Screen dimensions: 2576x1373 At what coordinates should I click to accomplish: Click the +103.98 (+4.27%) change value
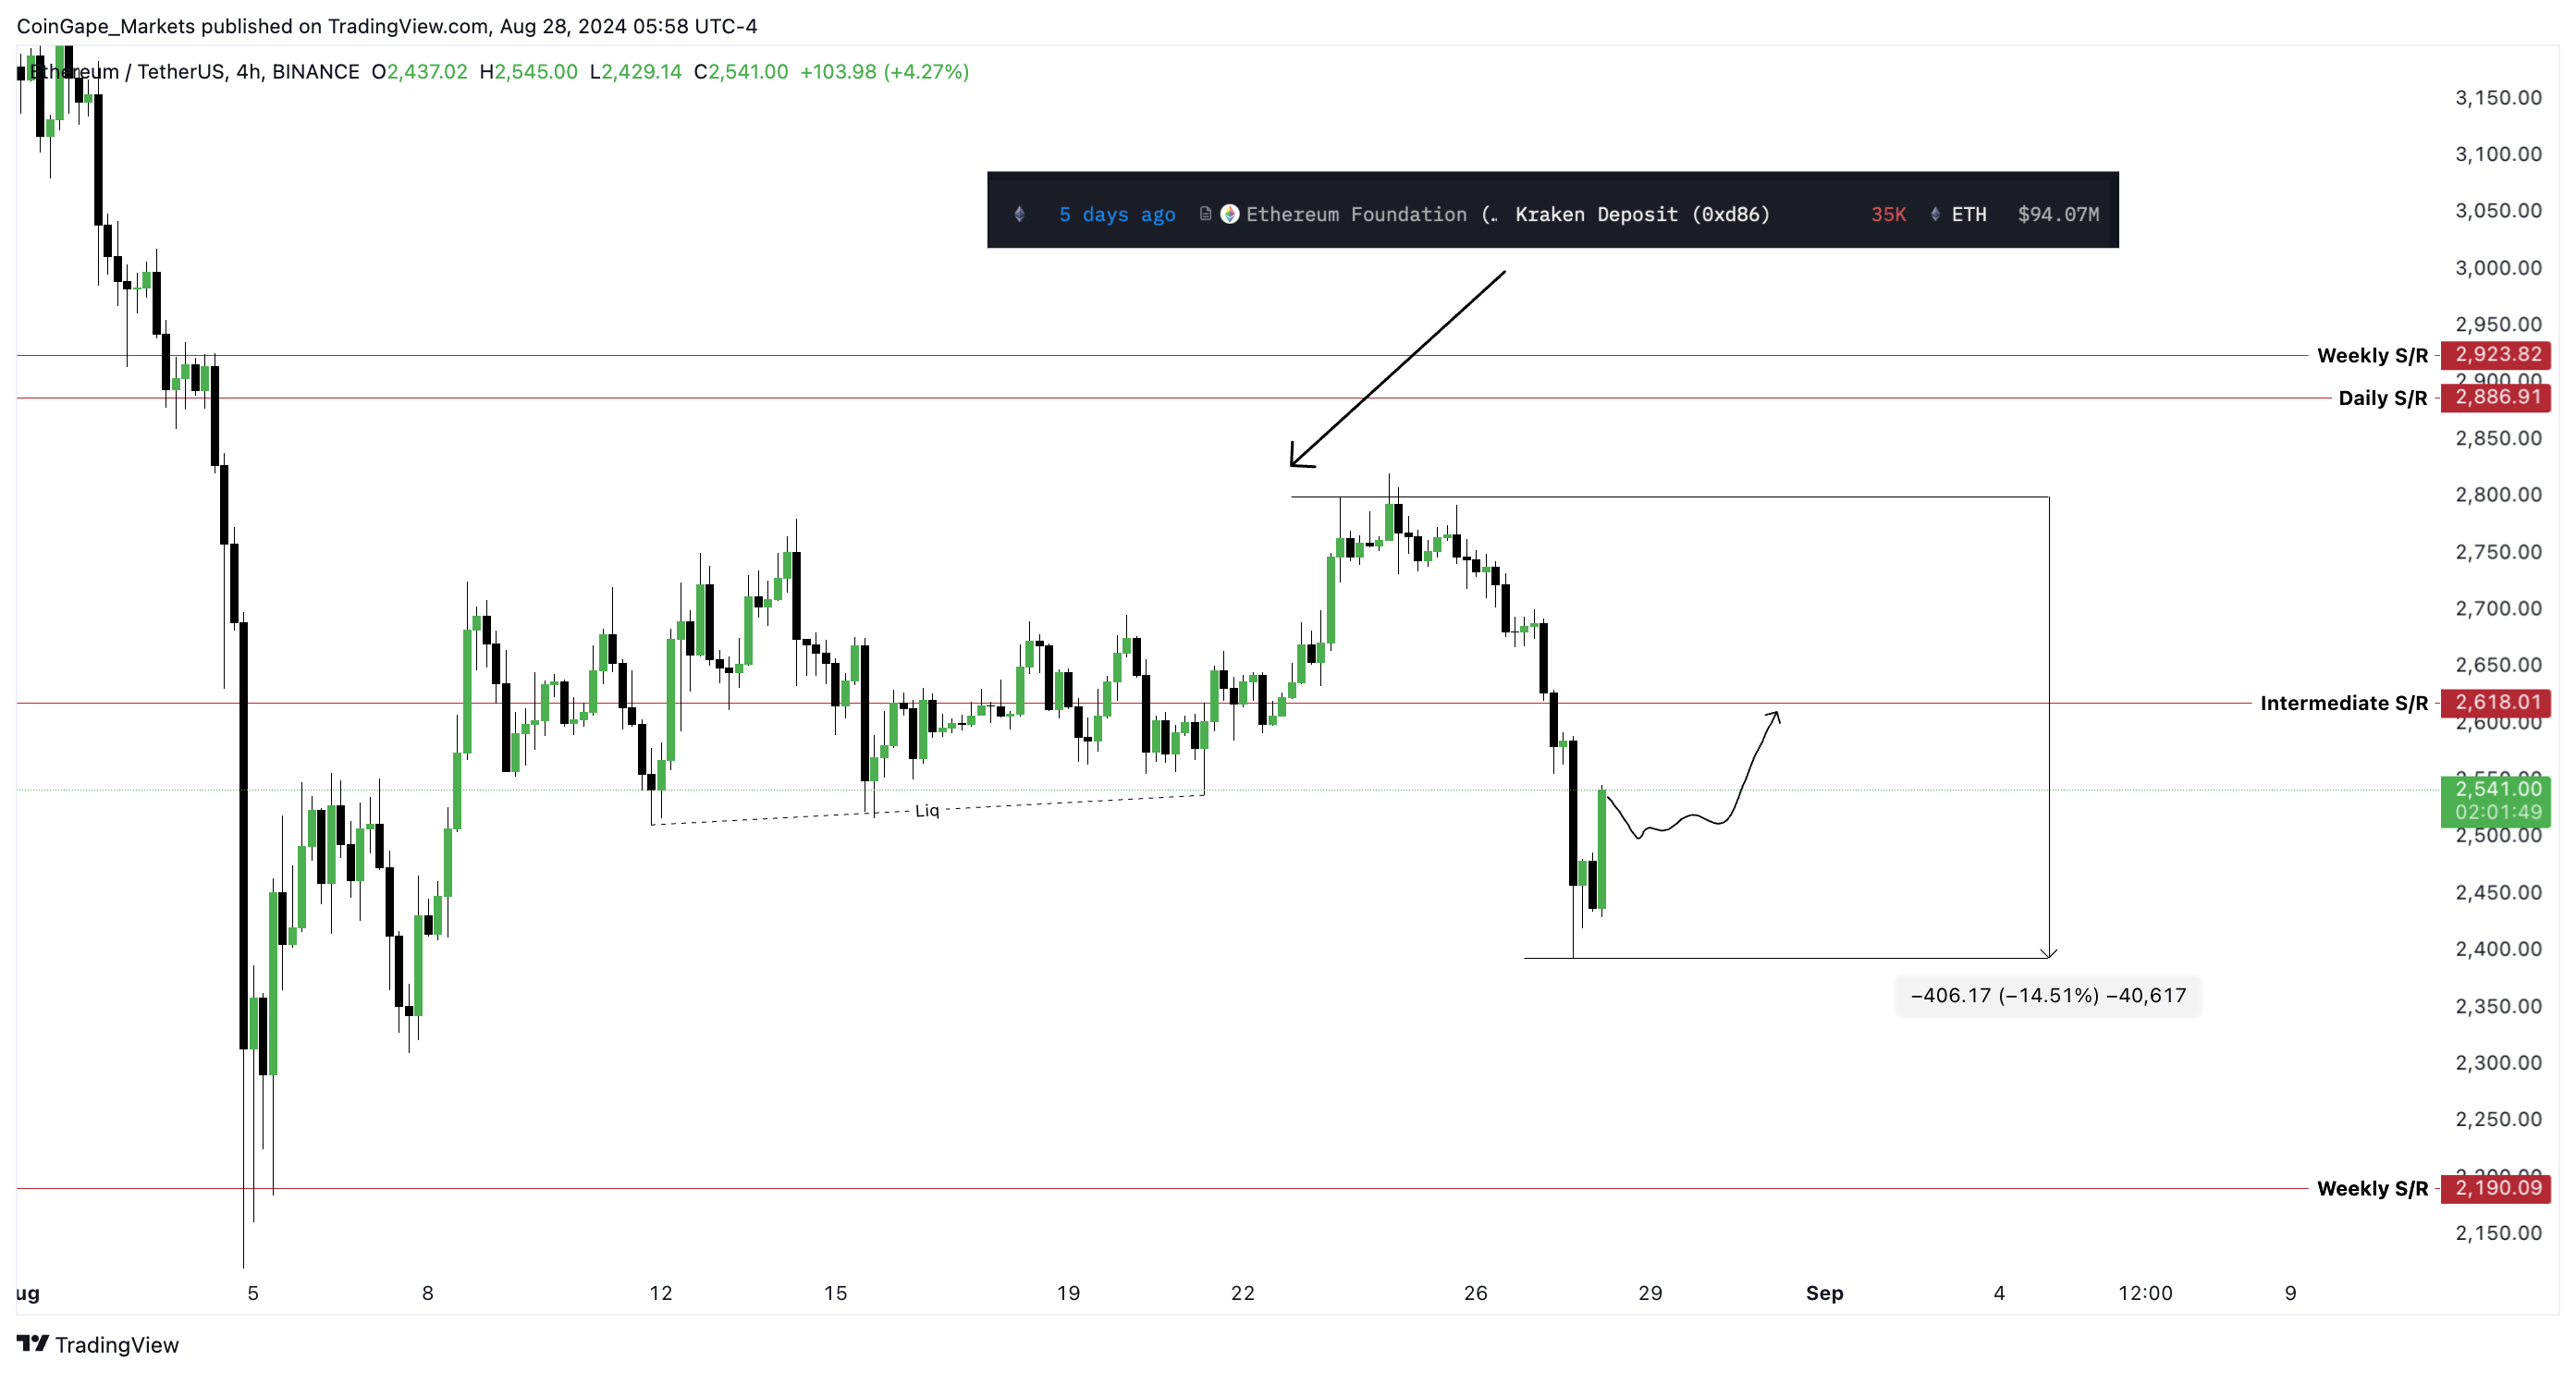pyautogui.click(x=884, y=72)
